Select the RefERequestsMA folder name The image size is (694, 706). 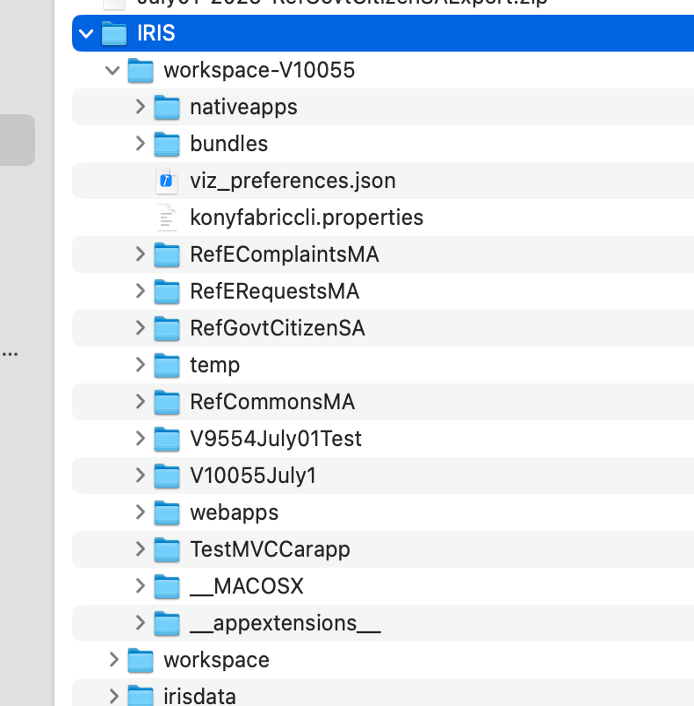click(275, 291)
